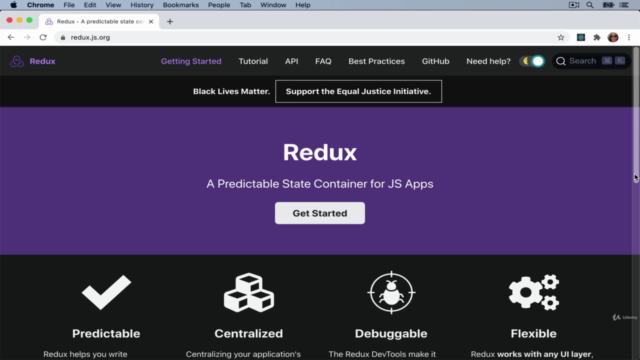Click the browser forward arrow

[x=27, y=37]
